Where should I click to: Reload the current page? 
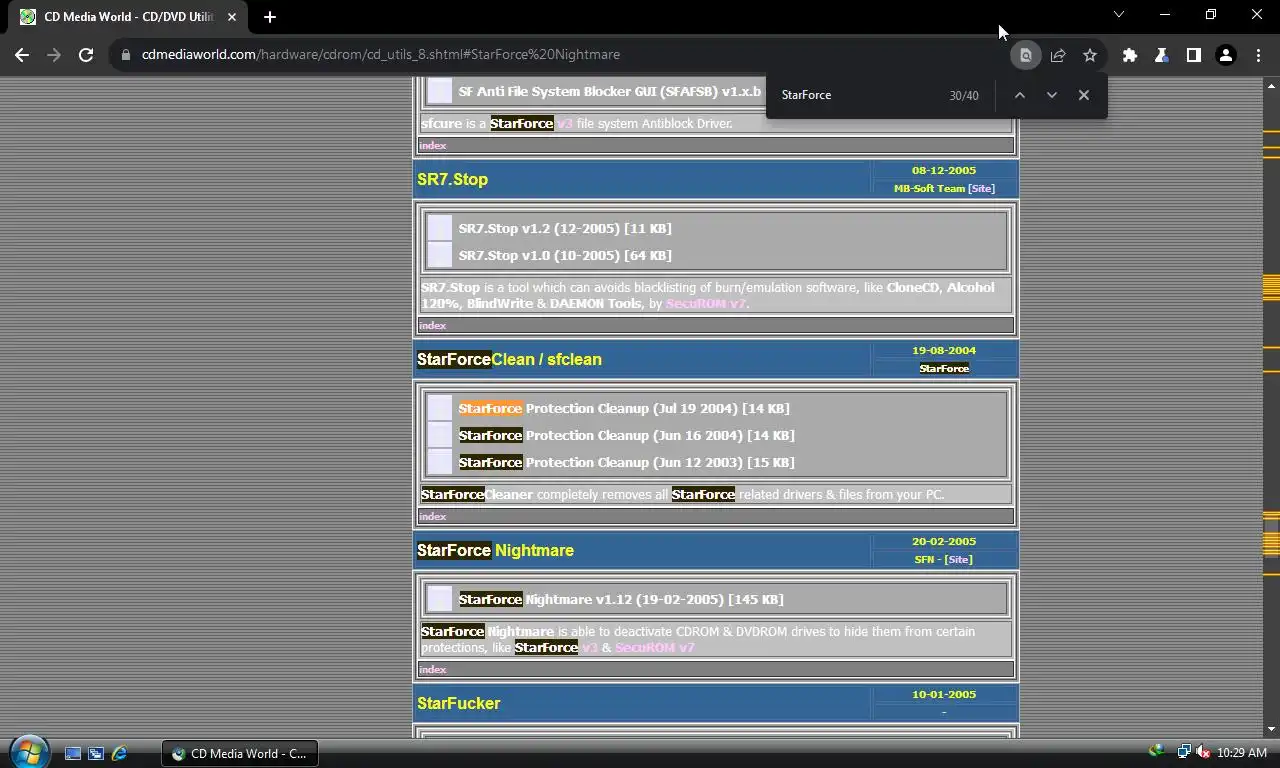coord(86,55)
